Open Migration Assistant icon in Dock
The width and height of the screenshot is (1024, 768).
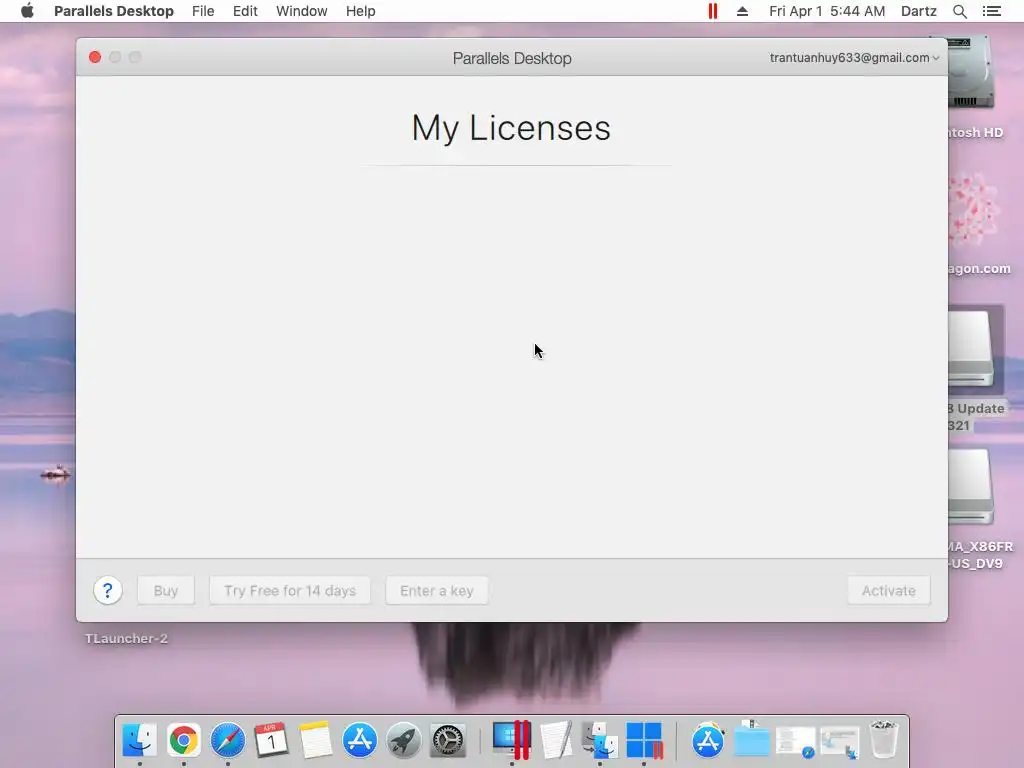point(600,740)
